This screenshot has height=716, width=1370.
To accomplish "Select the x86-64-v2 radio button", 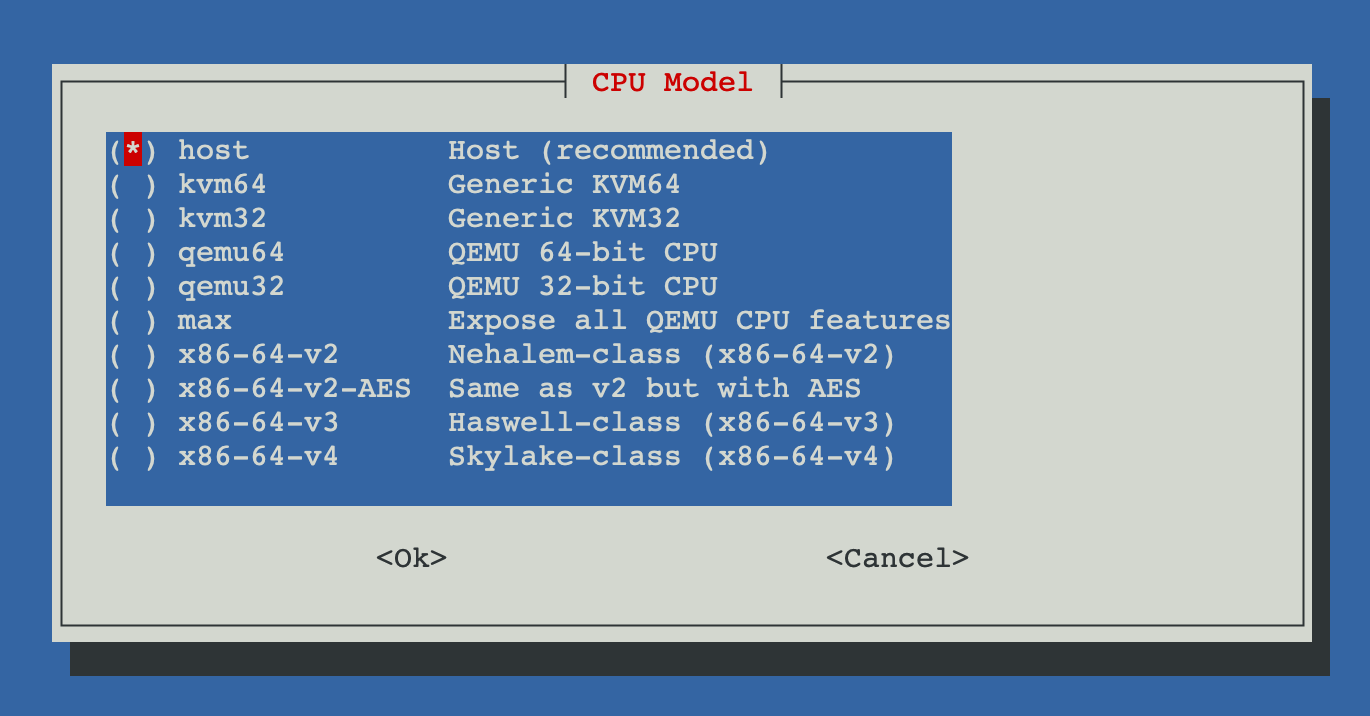I will click(x=133, y=355).
